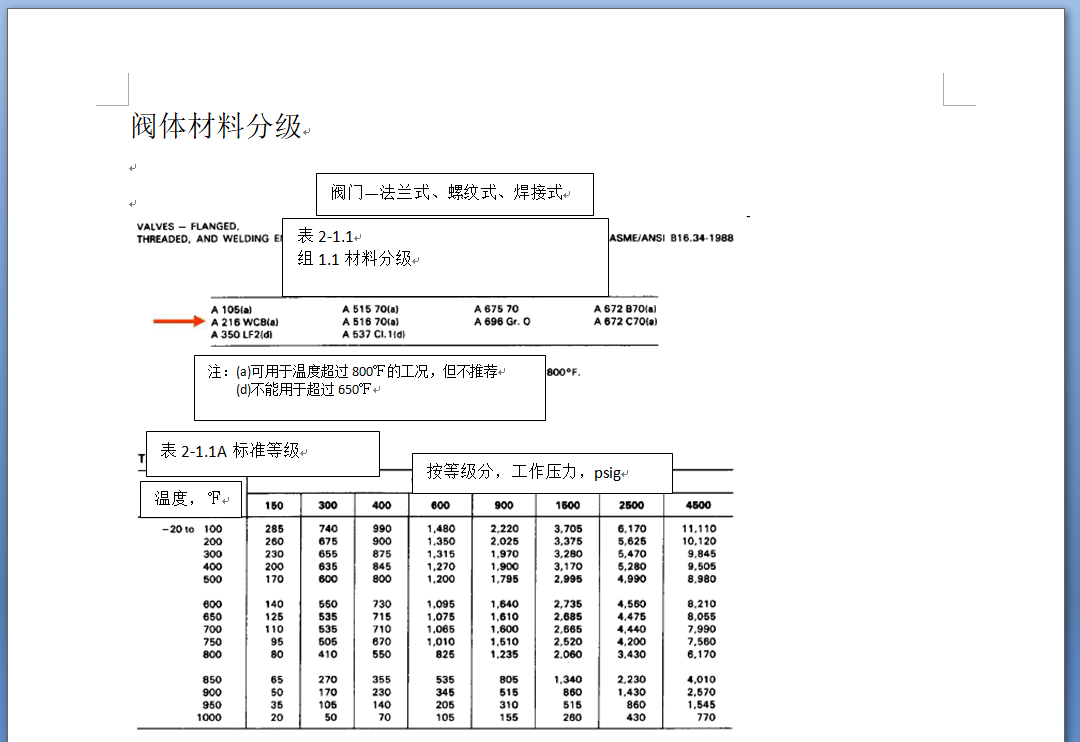Click the 1000 temperature row label
Viewport: 1080px width, 742px height.
(x=209, y=717)
